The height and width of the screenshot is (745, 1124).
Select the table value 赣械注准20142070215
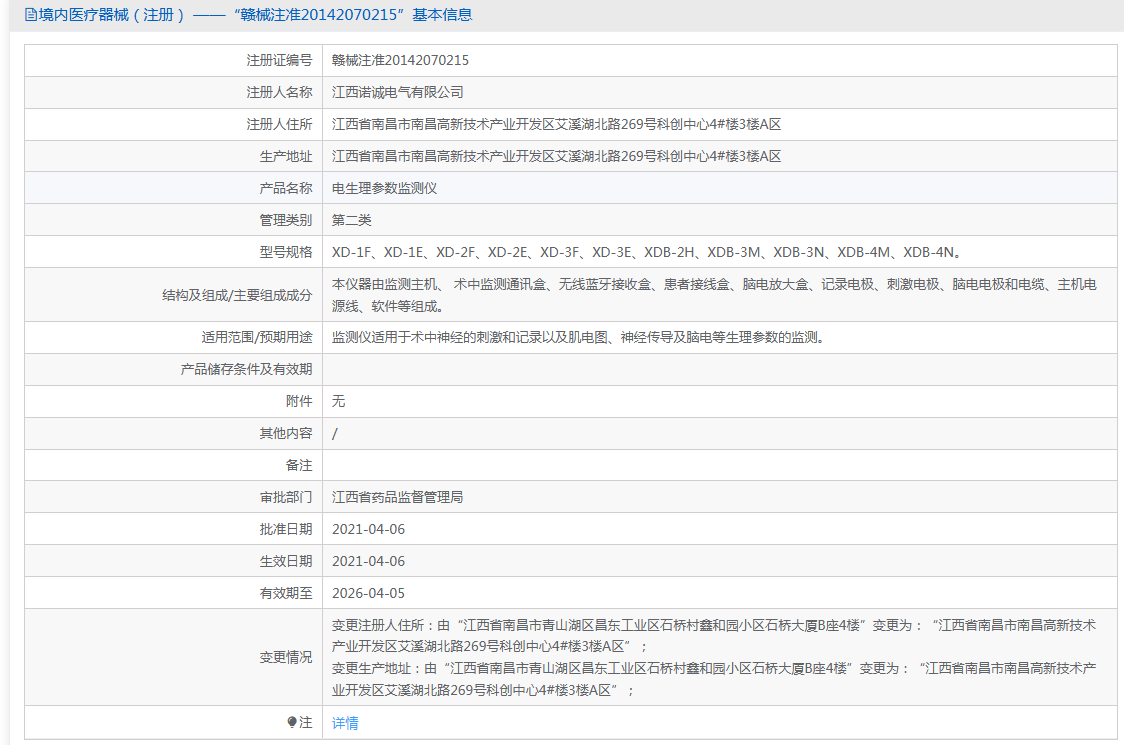pos(400,60)
